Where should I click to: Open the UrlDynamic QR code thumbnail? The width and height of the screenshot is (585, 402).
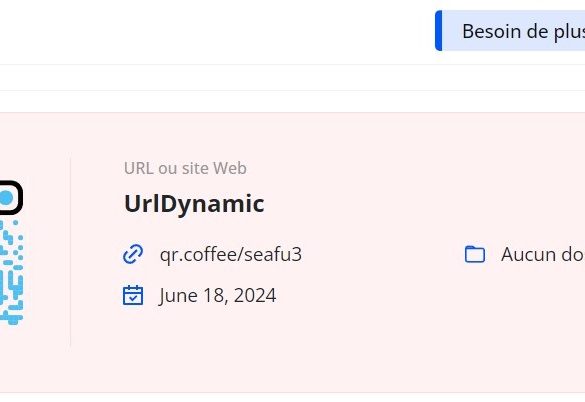click(11, 253)
